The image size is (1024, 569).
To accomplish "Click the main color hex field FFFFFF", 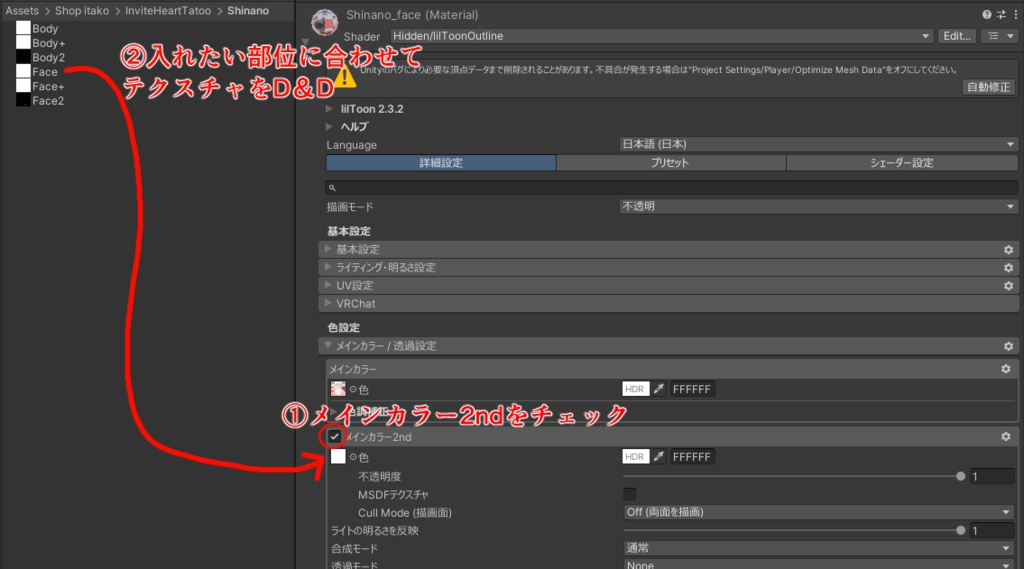I will tap(692, 389).
